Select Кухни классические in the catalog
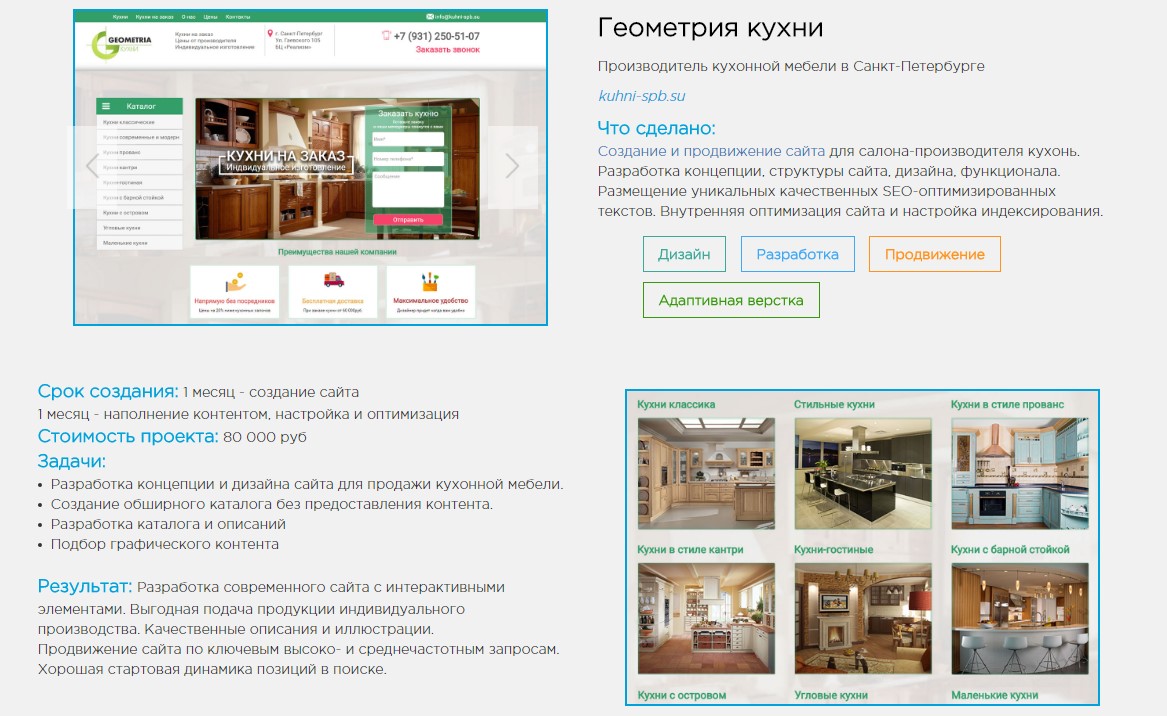1167x716 pixels. click(139, 122)
